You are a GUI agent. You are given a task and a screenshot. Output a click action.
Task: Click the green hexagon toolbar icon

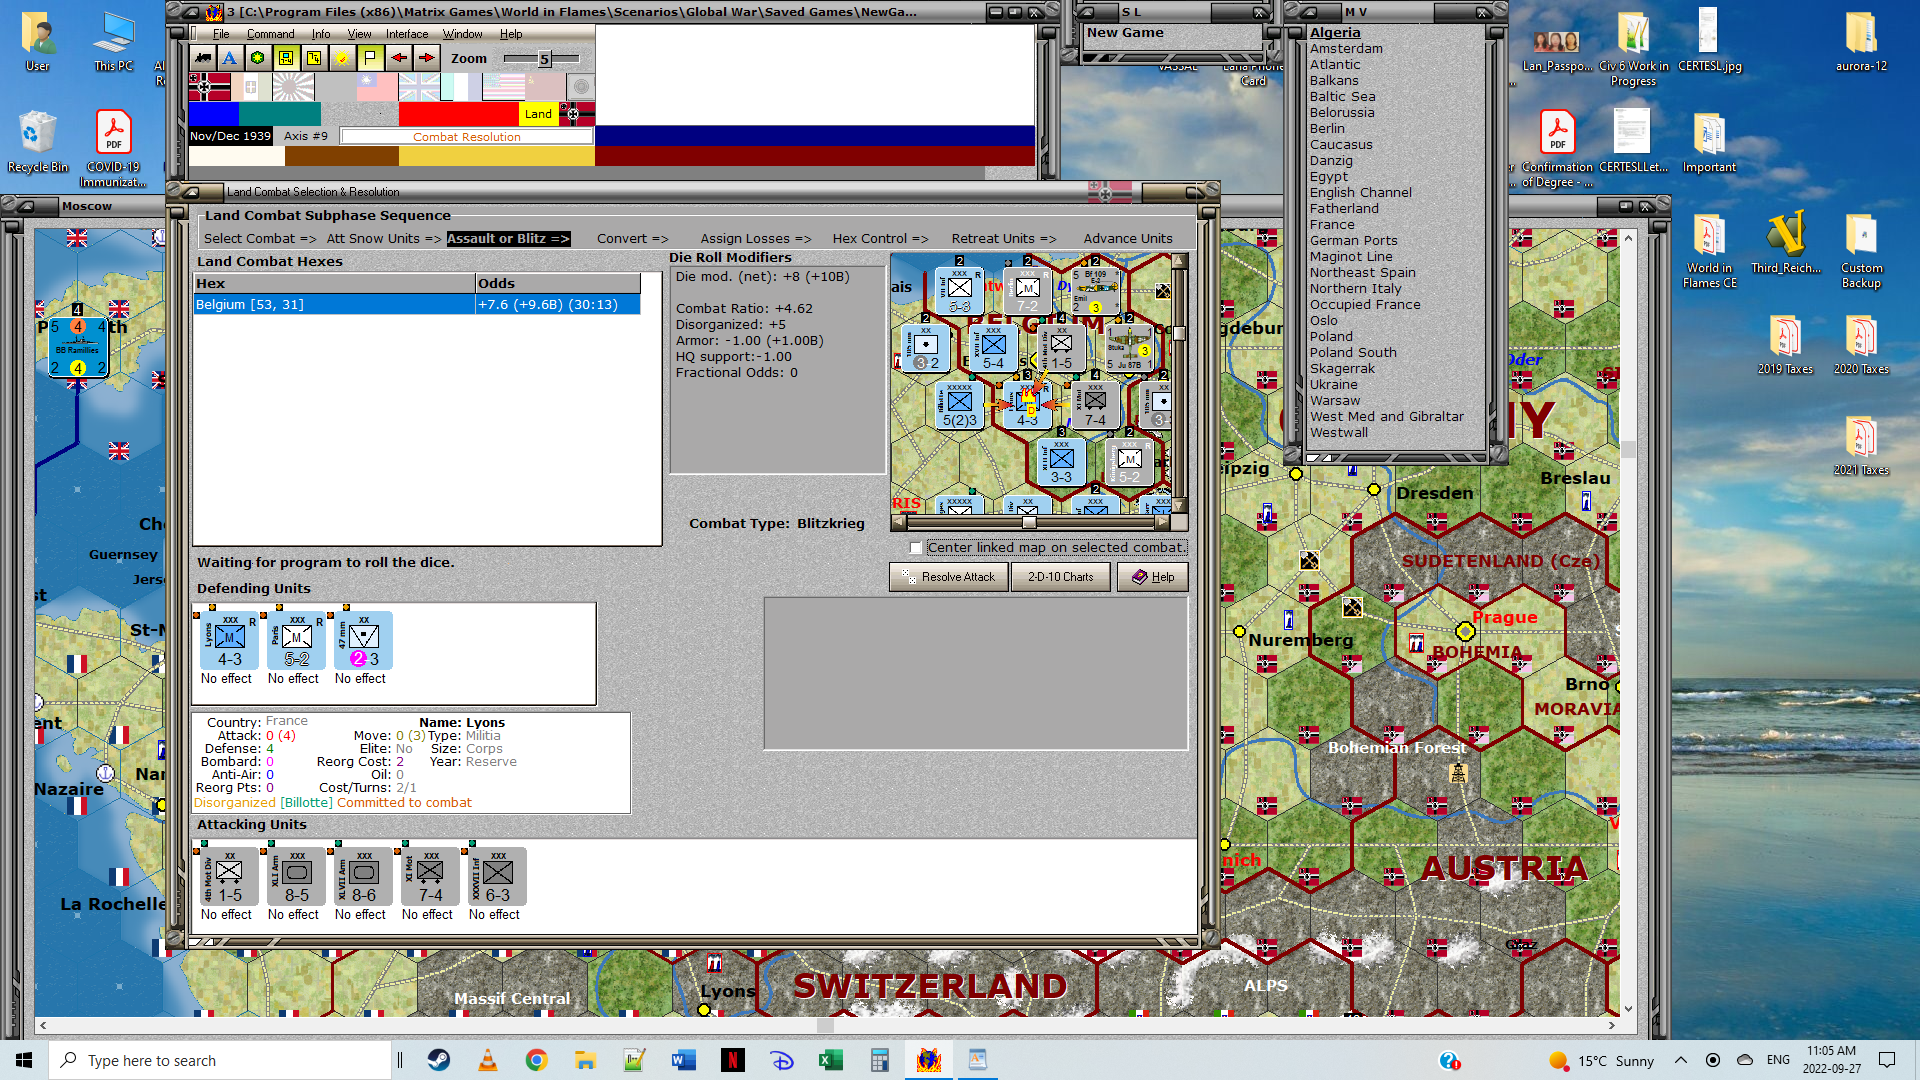[257, 58]
